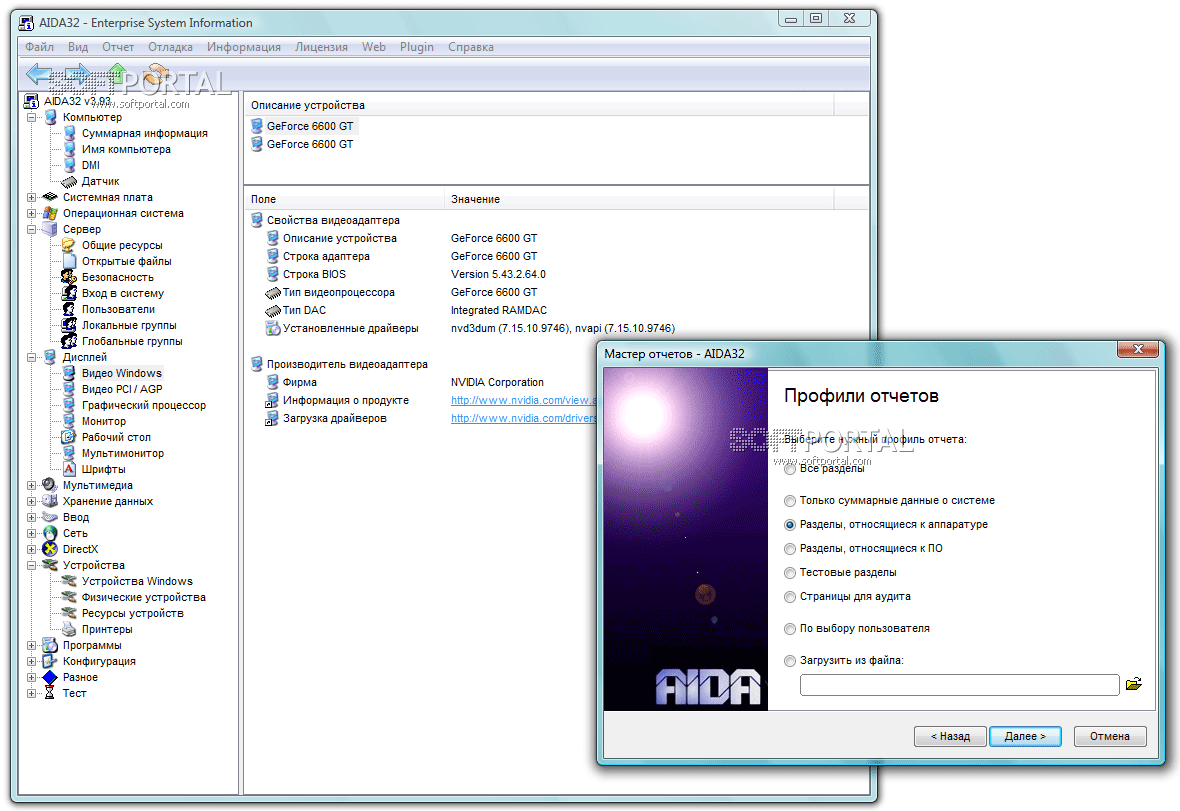Click the DirectX icon
The width and height of the screenshot is (1180, 811).
(50, 549)
